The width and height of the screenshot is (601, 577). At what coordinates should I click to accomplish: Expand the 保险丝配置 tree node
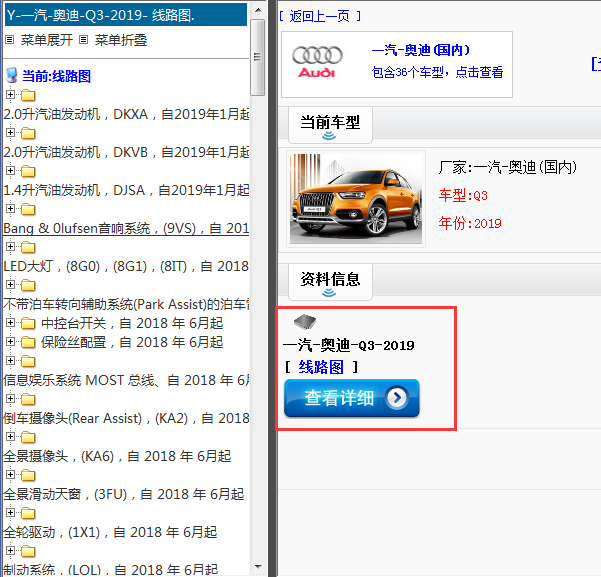(x=10, y=342)
